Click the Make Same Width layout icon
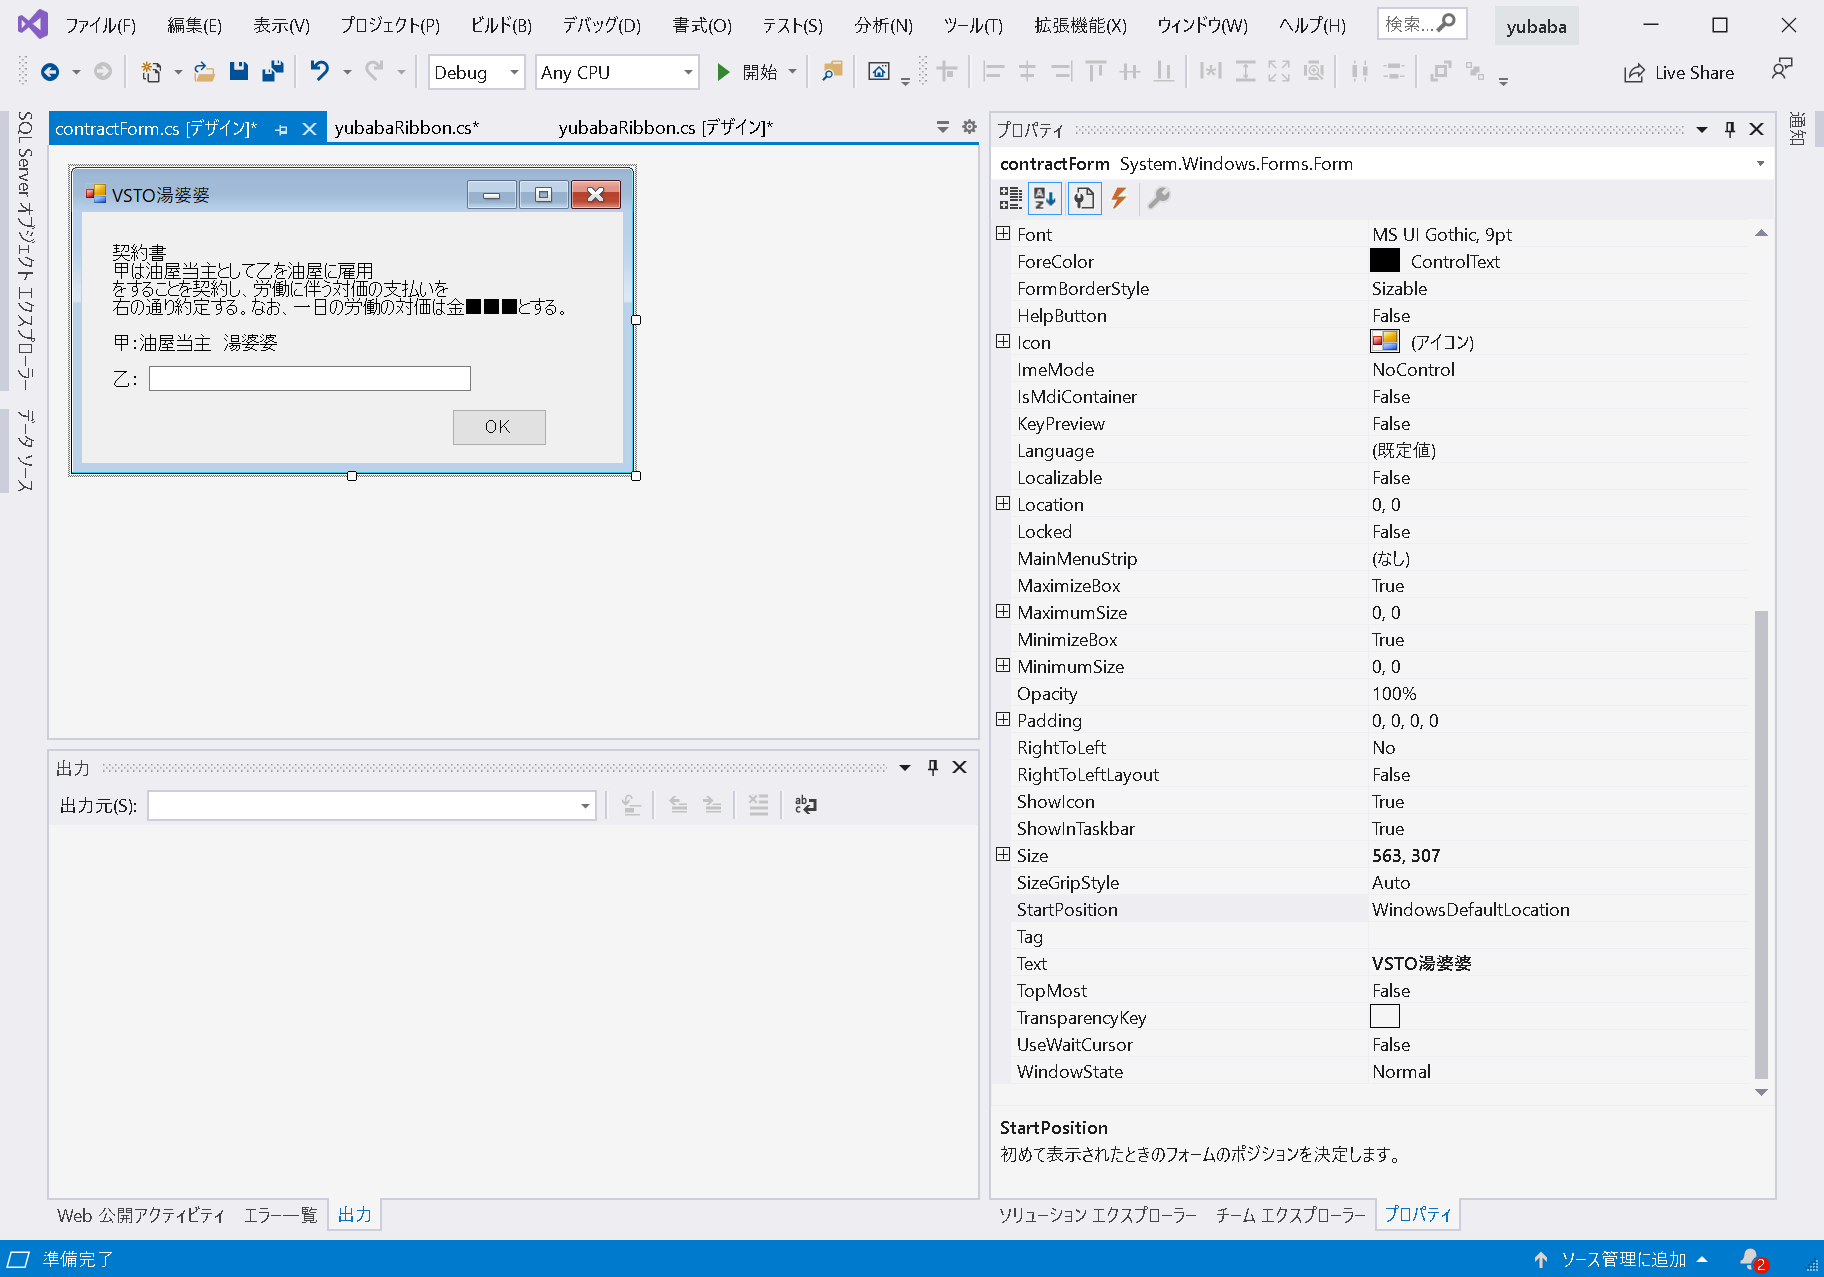The image size is (1824, 1277). pos(1211,71)
